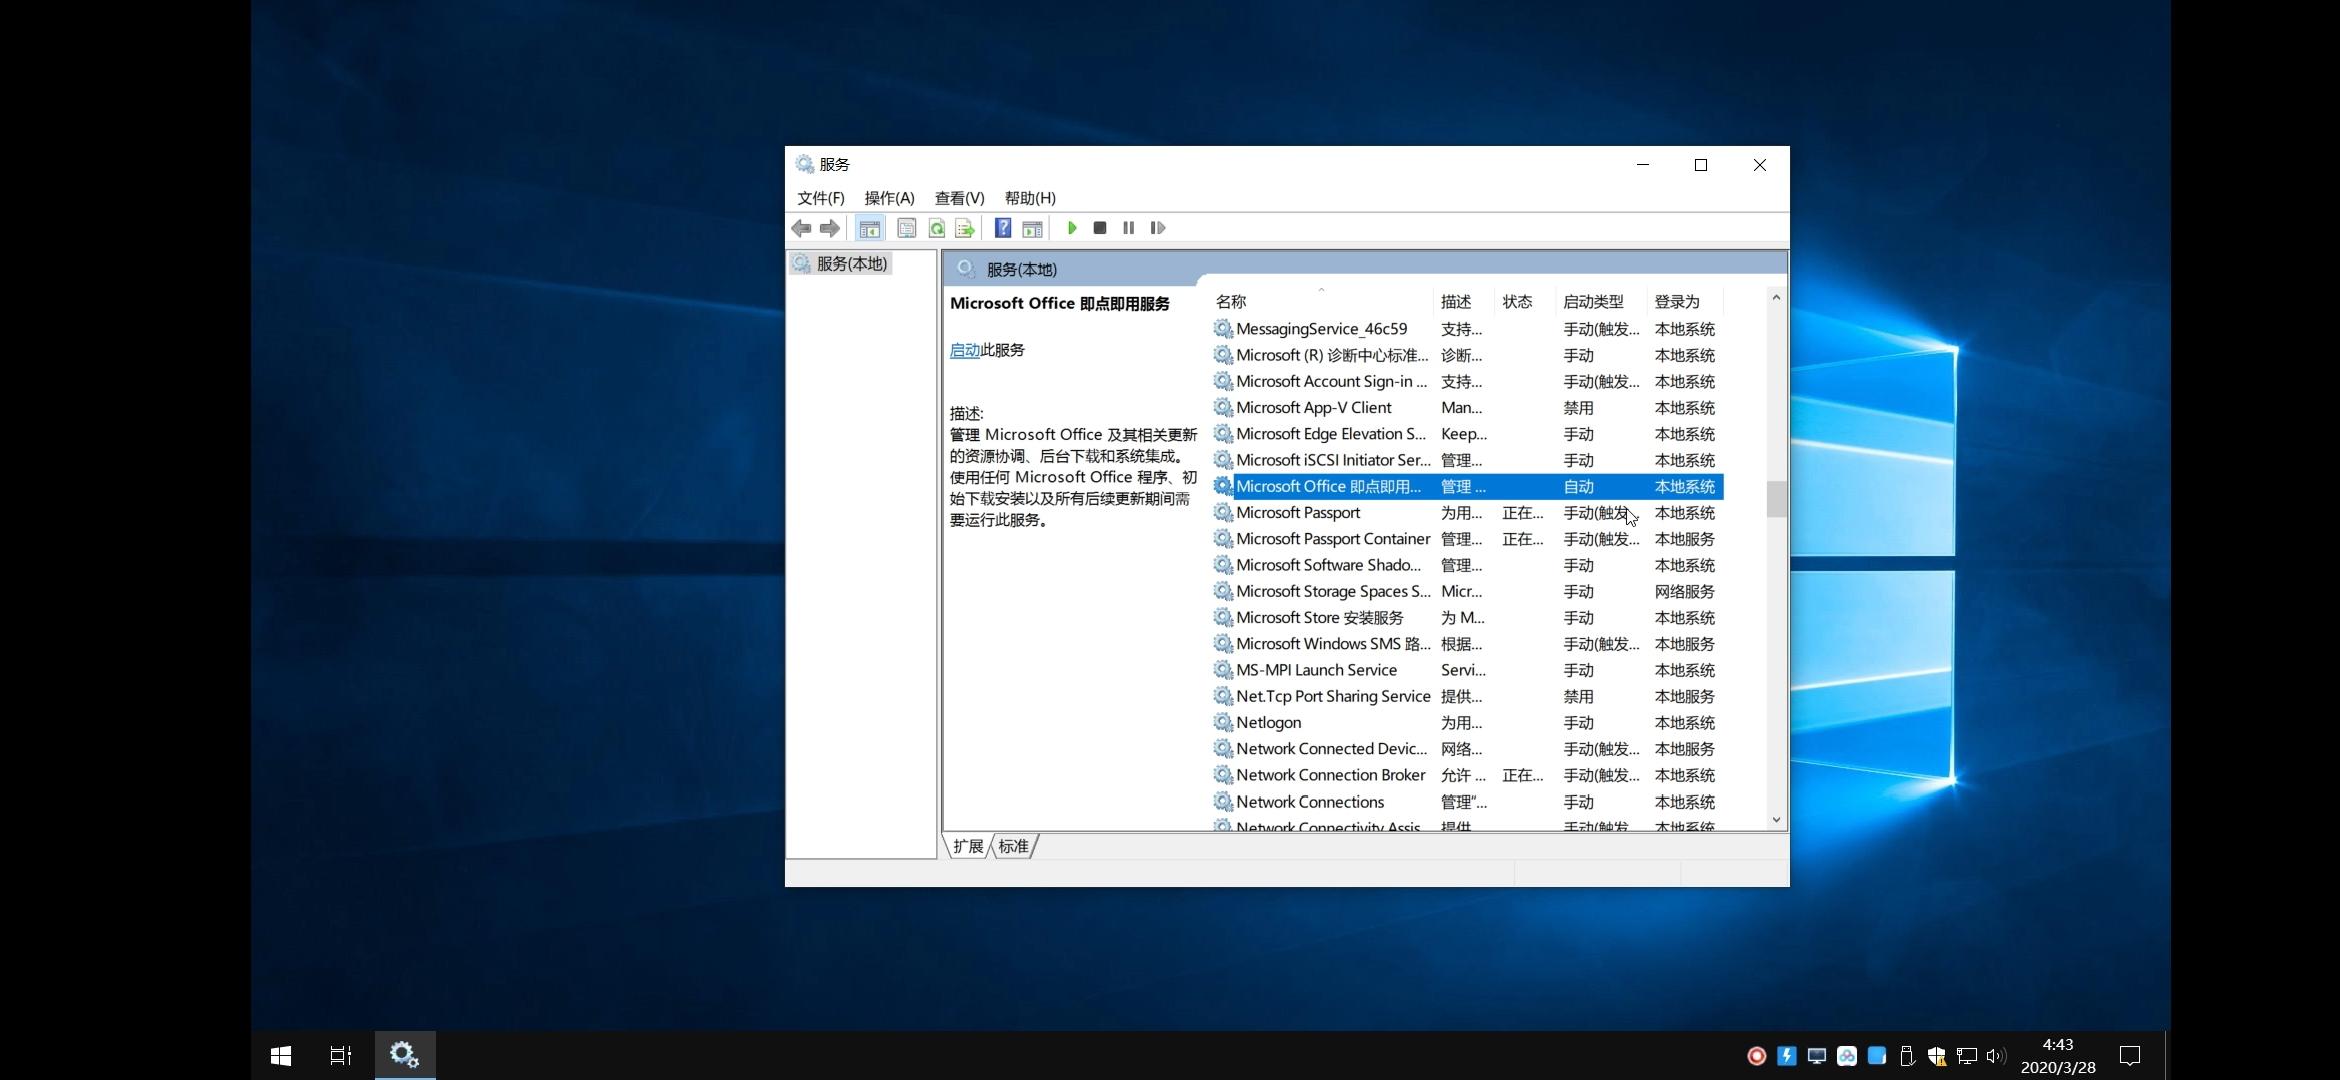Open Properties via the toolbar icon
Screen dimensions: 2340x1080
(906, 229)
